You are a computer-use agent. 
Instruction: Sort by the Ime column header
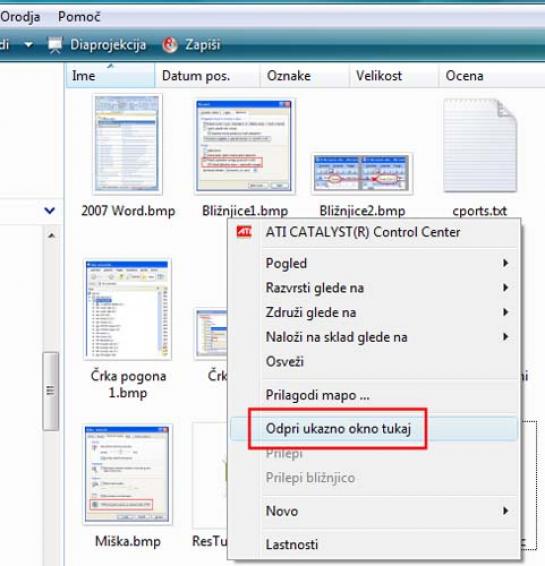110,75
